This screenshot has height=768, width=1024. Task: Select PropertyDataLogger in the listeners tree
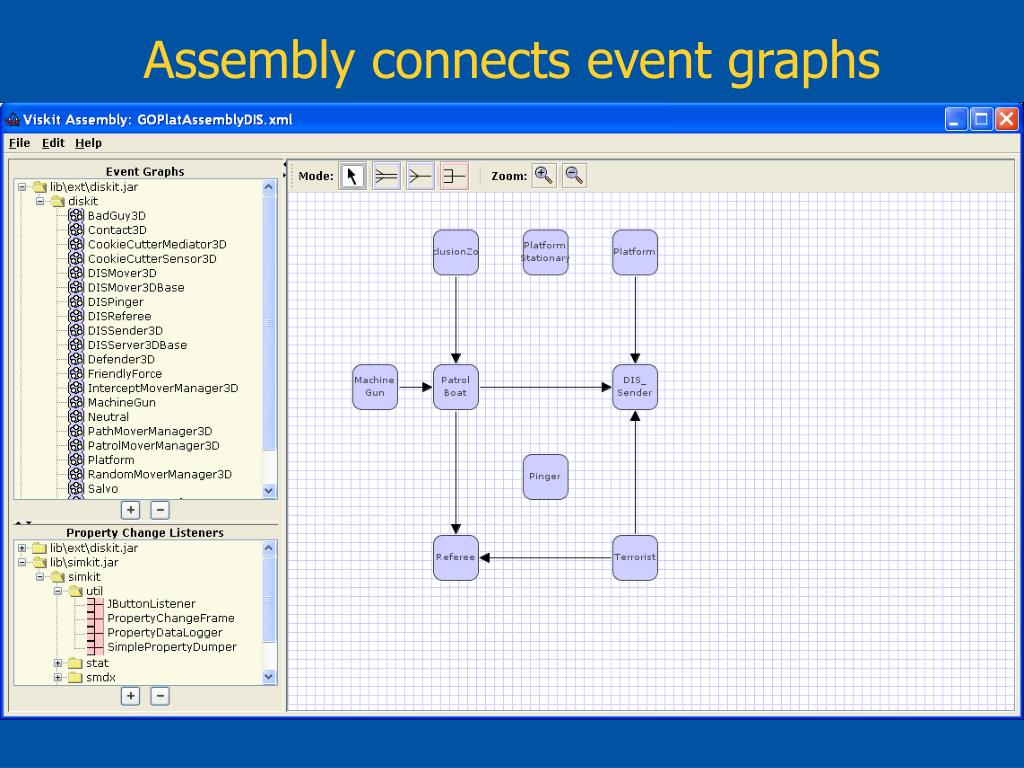coord(164,633)
